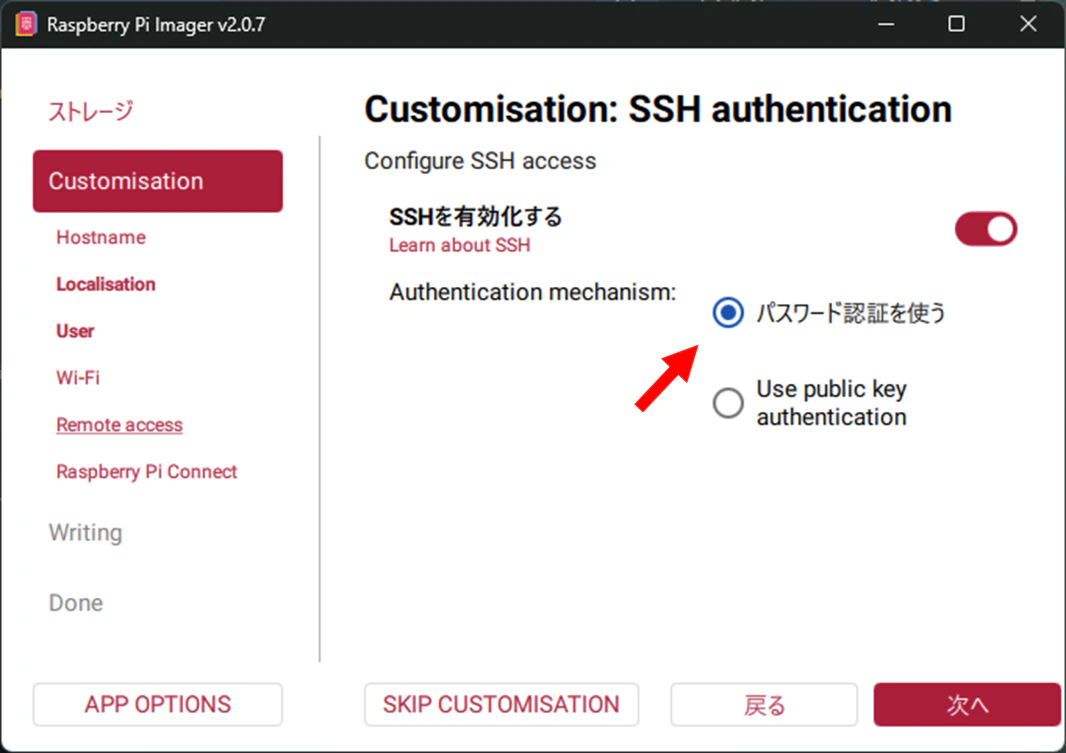This screenshot has width=1066, height=753.
Task: Maximize the Raspberry Pi Imager window
Action: click(957, 24)
